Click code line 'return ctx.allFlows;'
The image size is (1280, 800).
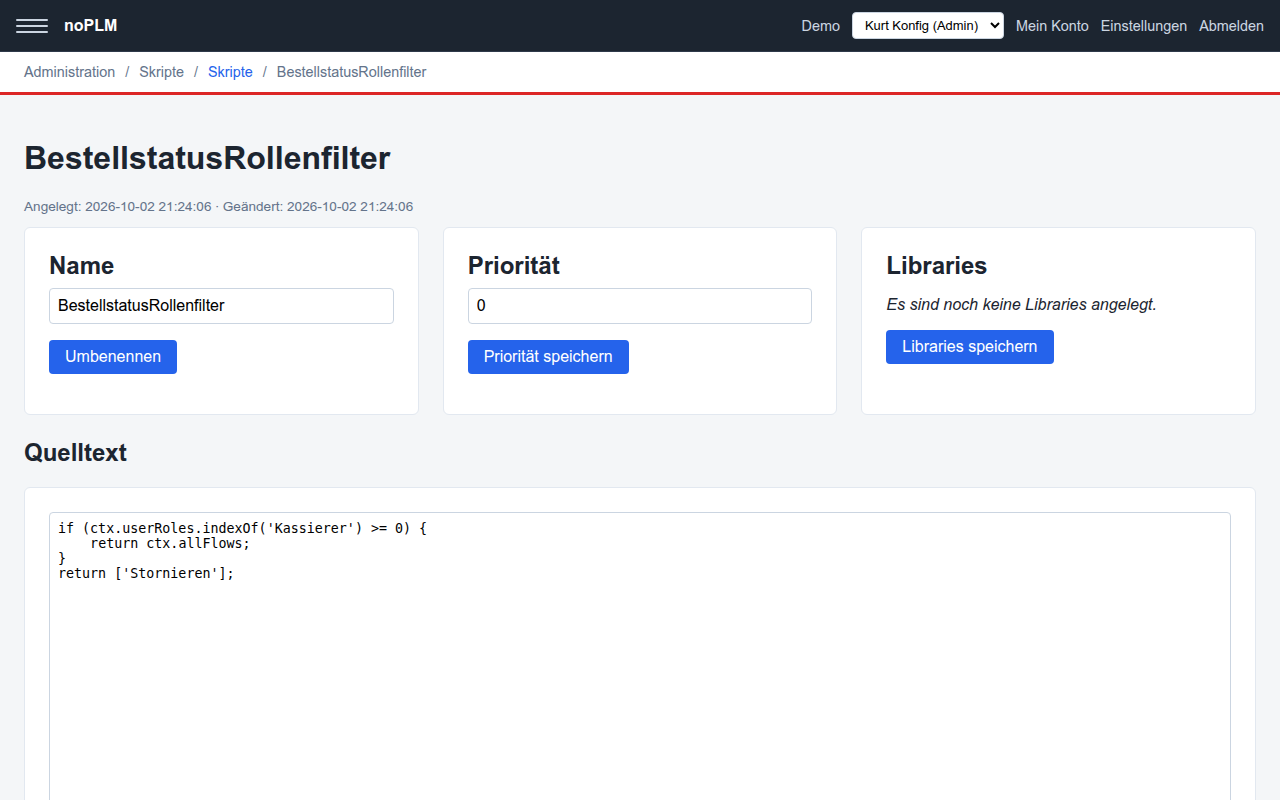click(170, 543)
